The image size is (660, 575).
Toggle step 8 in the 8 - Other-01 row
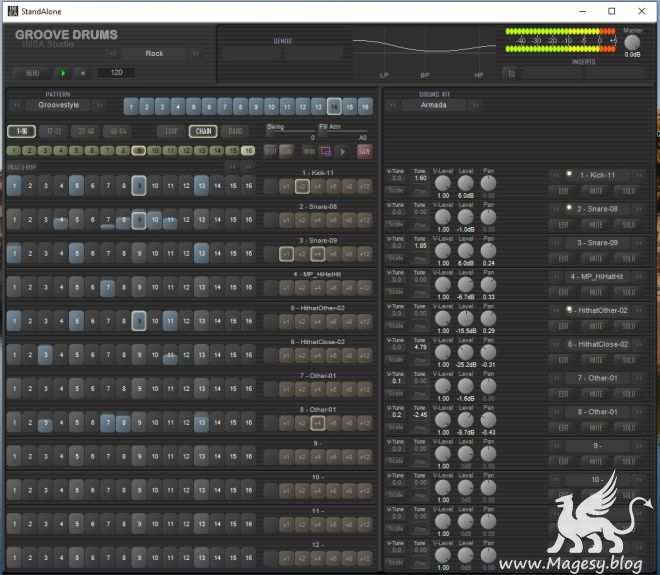pyautogui.click(x=123, y=422)
